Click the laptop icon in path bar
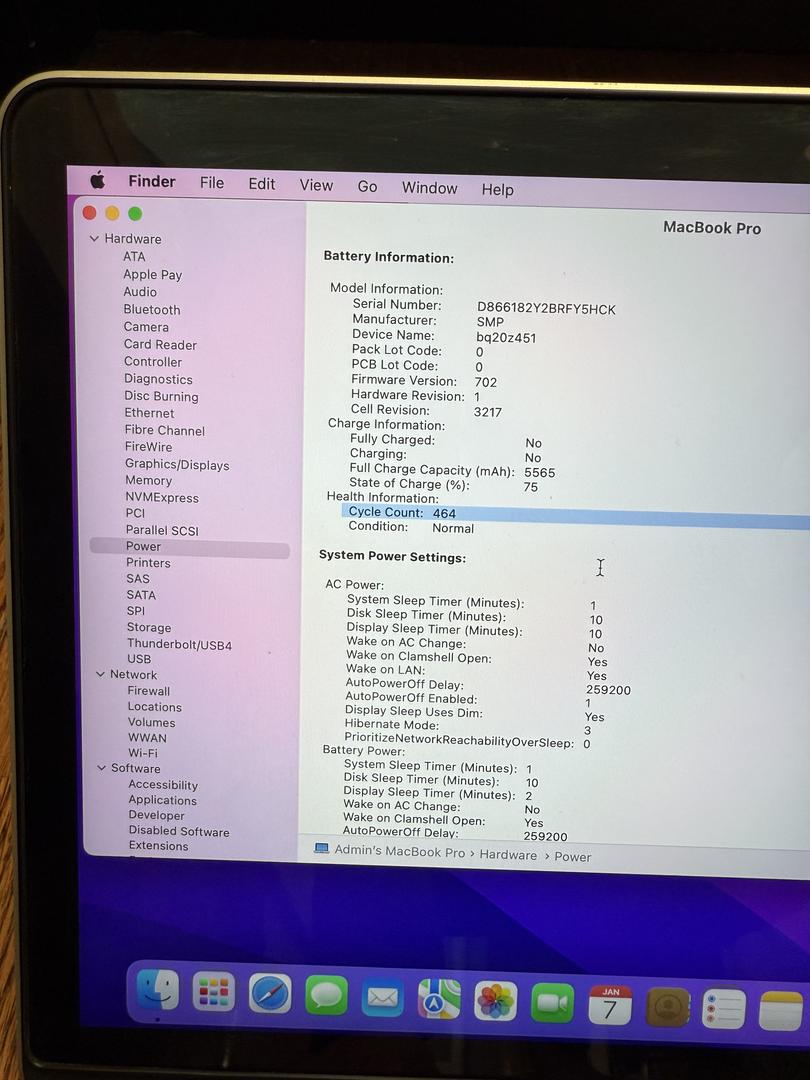This screenshot has width=810, height=1080. tap(321, 848)
